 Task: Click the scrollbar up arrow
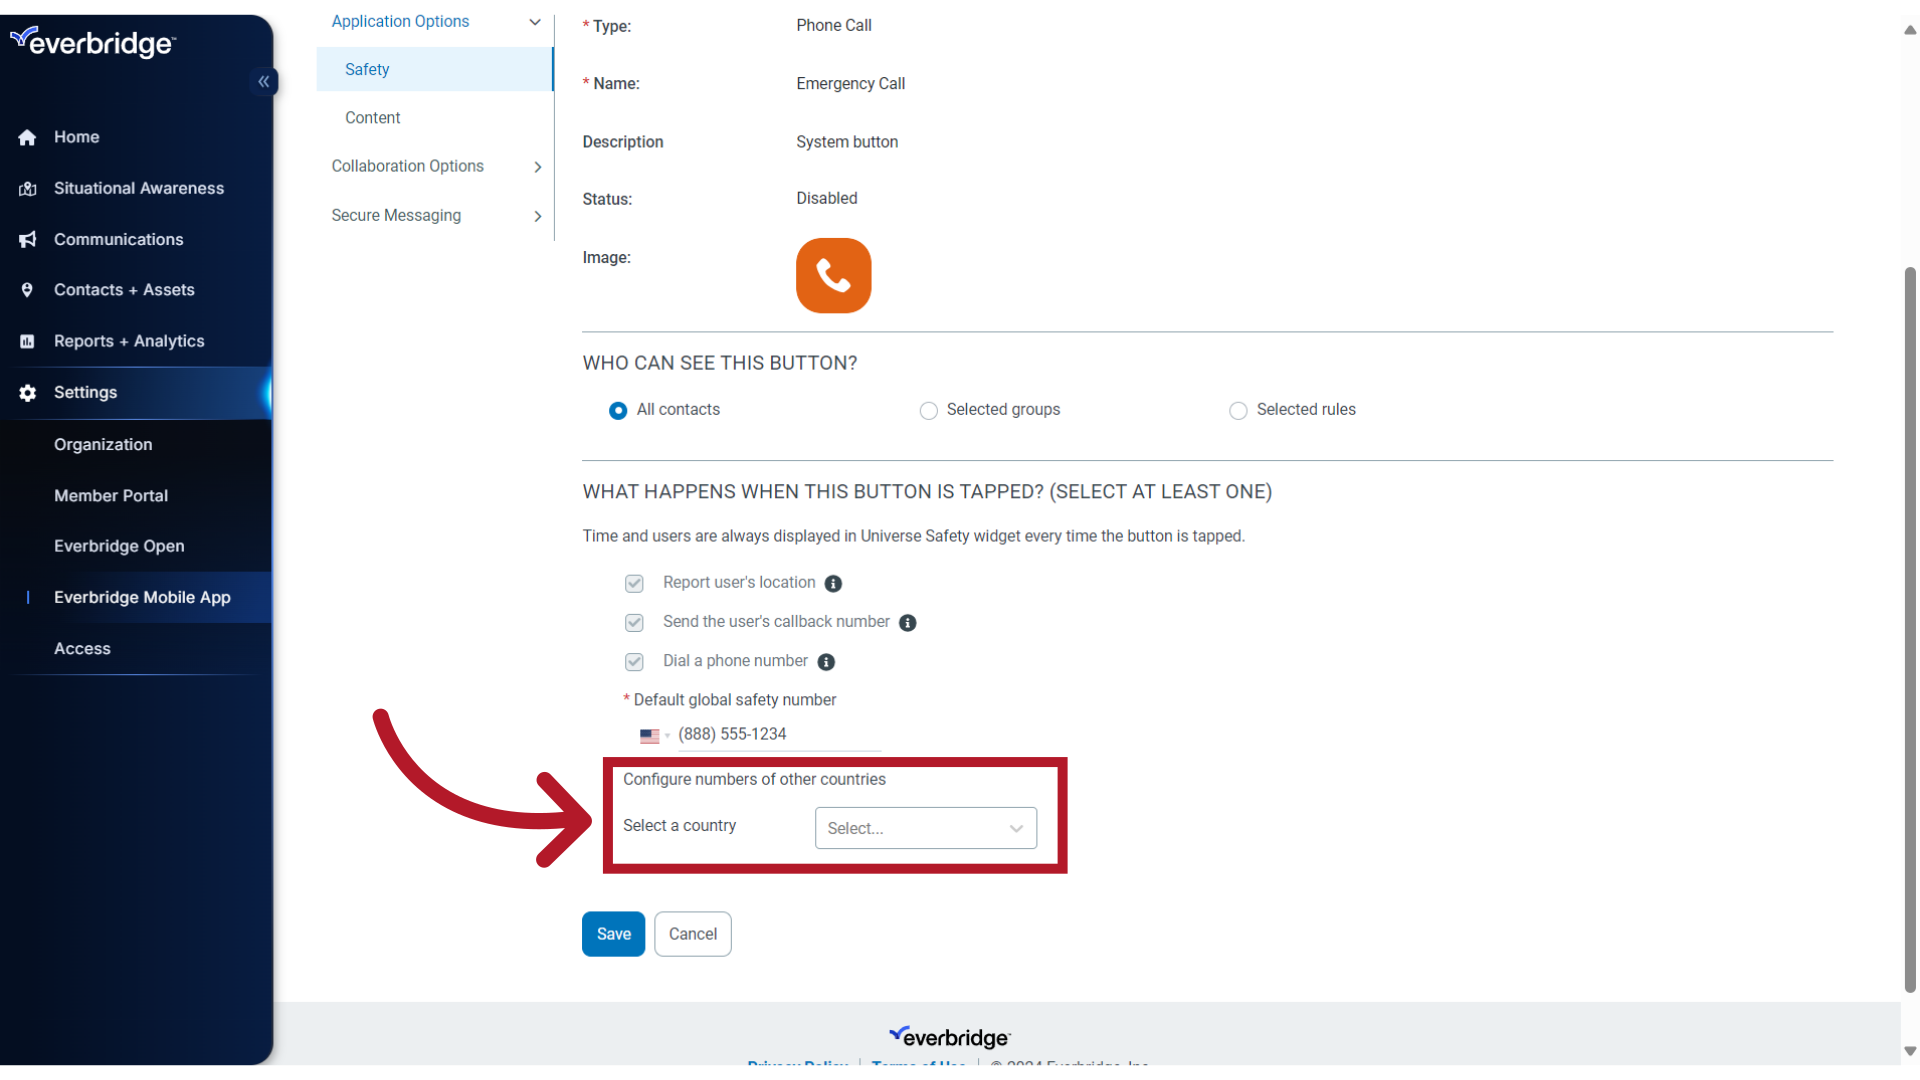tap(1910, 30)
